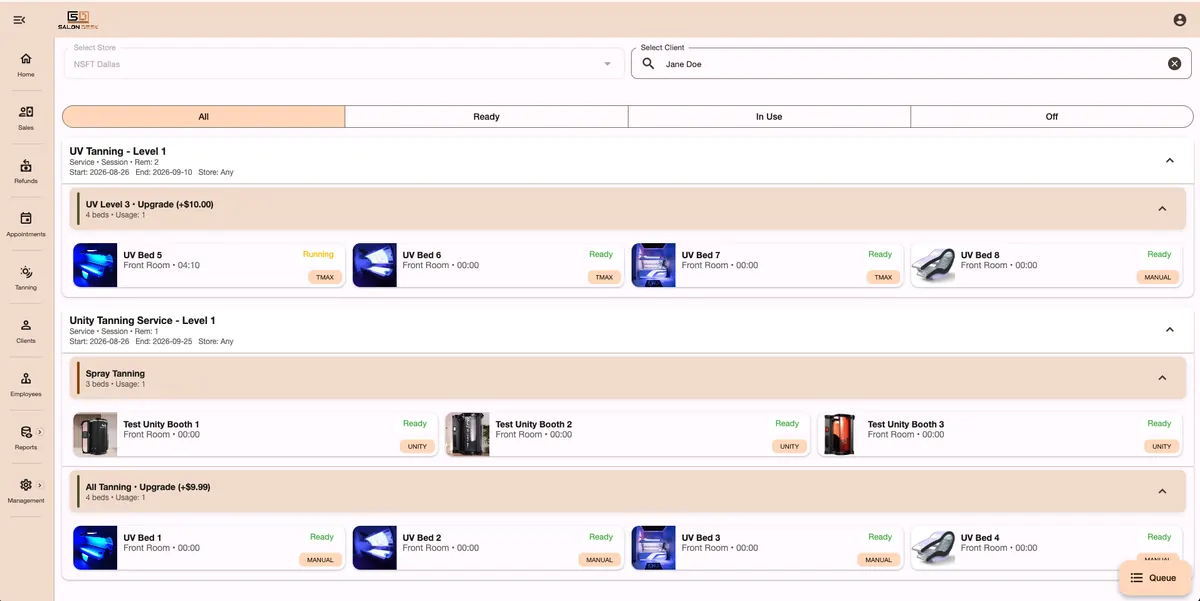Screen dimensions: 1200x601
Task: Open the Tanning section
Action: pyautogui.click(x=26, y=277)
